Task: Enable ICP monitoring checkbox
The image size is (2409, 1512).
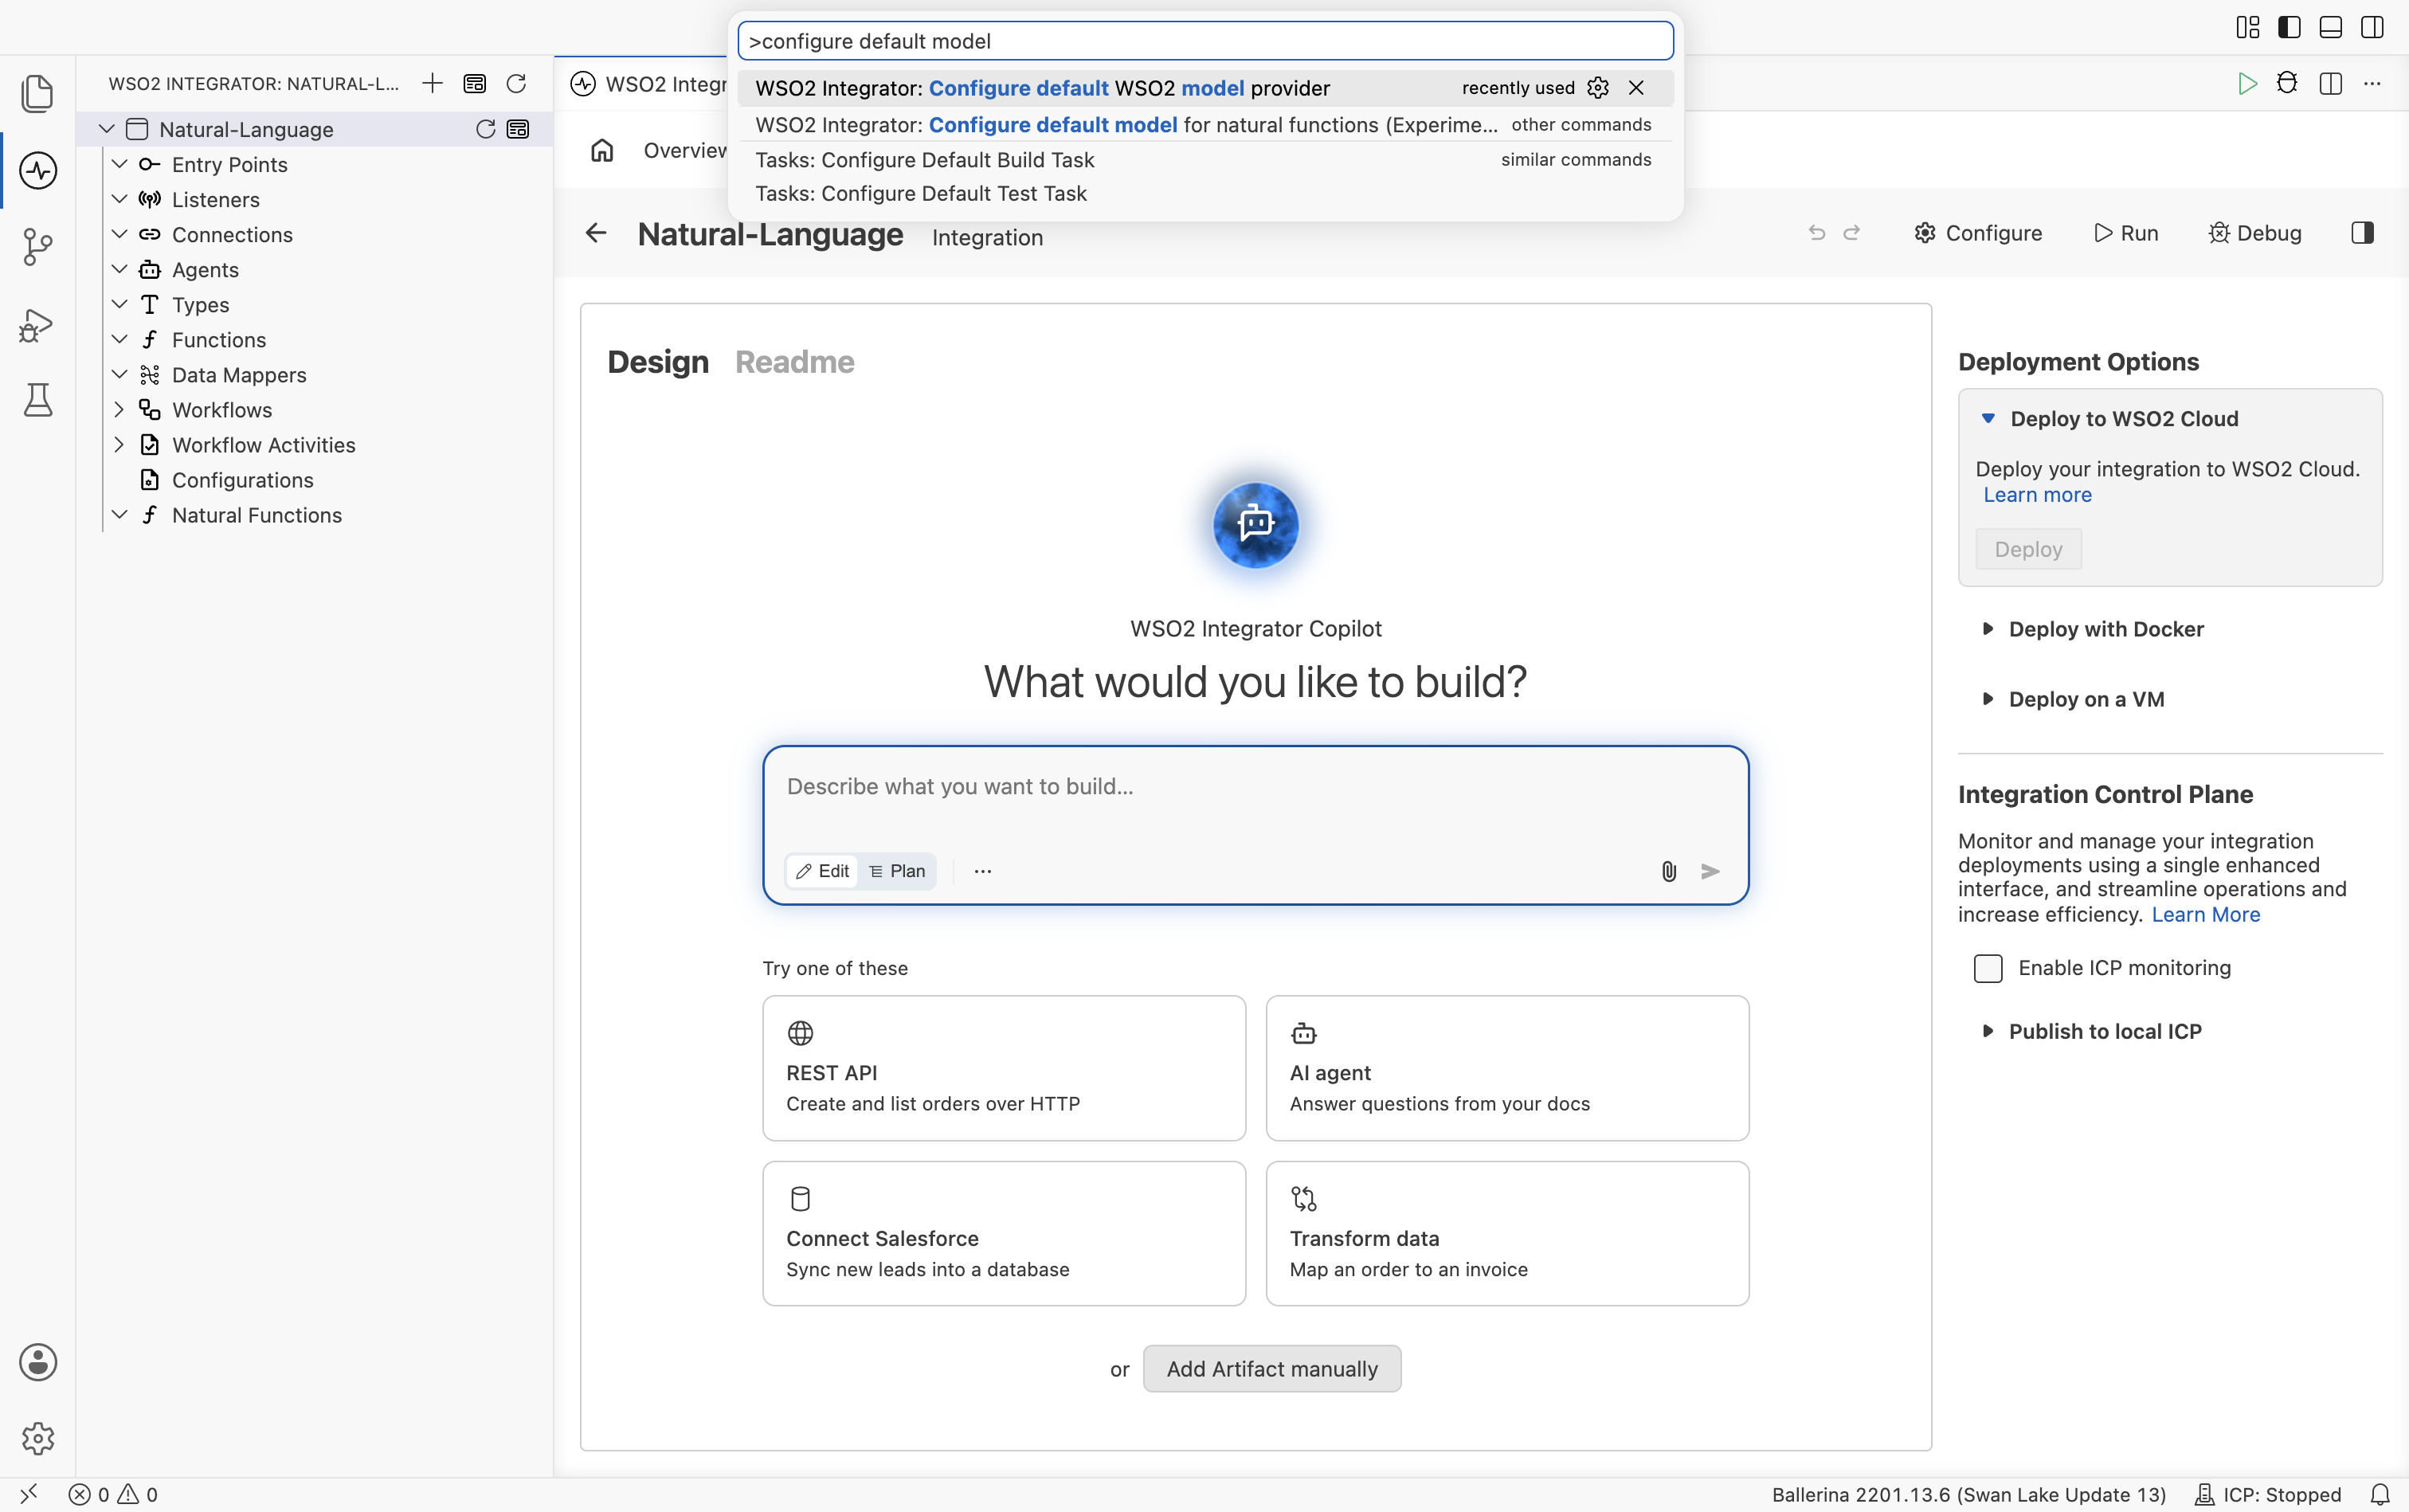Action: pyautogui.click(x=1988, y=968)
